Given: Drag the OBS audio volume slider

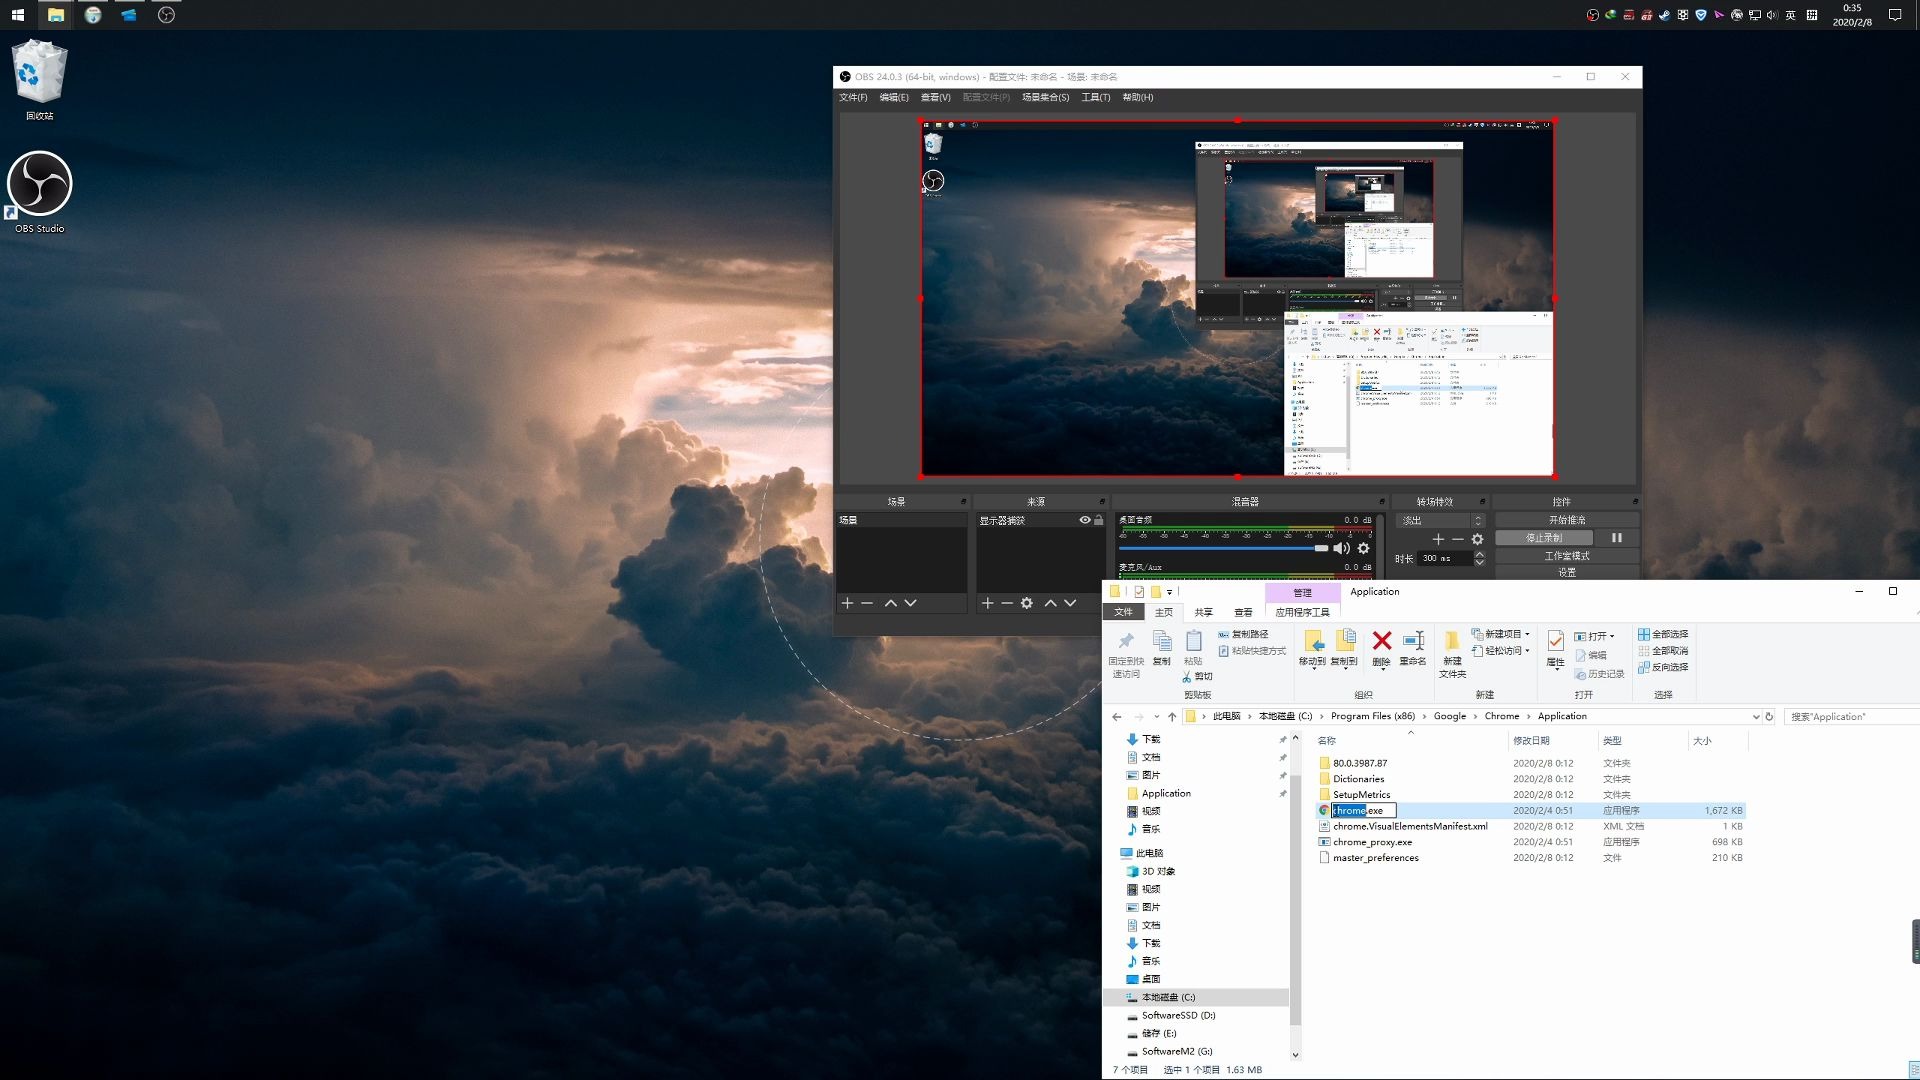Looking at the screenshot, I should point(1320,549).
